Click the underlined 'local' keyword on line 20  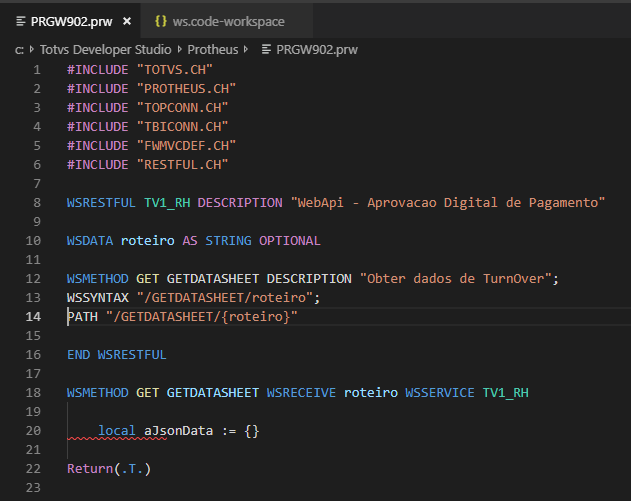pyautogui.click(x=117, y=430)
